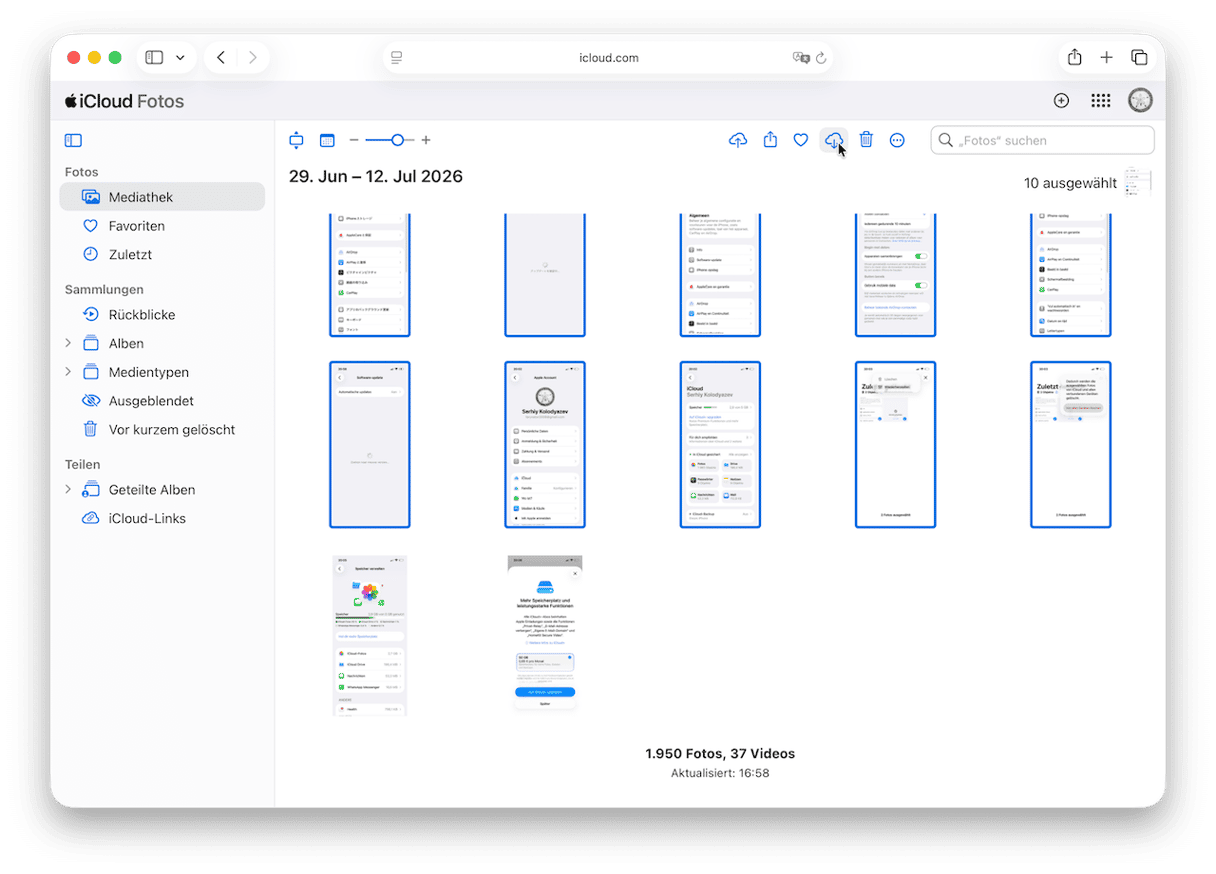Toggle the iCloud Fotos sidebar panel
Screen dimensions: 1216x874
click(x=73, y=141)
